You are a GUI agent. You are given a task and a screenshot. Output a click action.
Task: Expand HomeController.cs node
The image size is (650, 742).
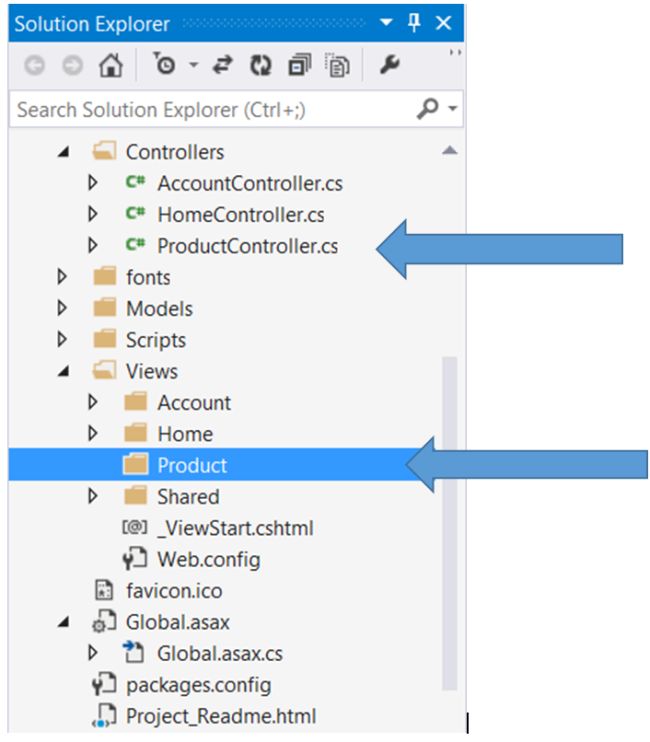coord(93,214)
